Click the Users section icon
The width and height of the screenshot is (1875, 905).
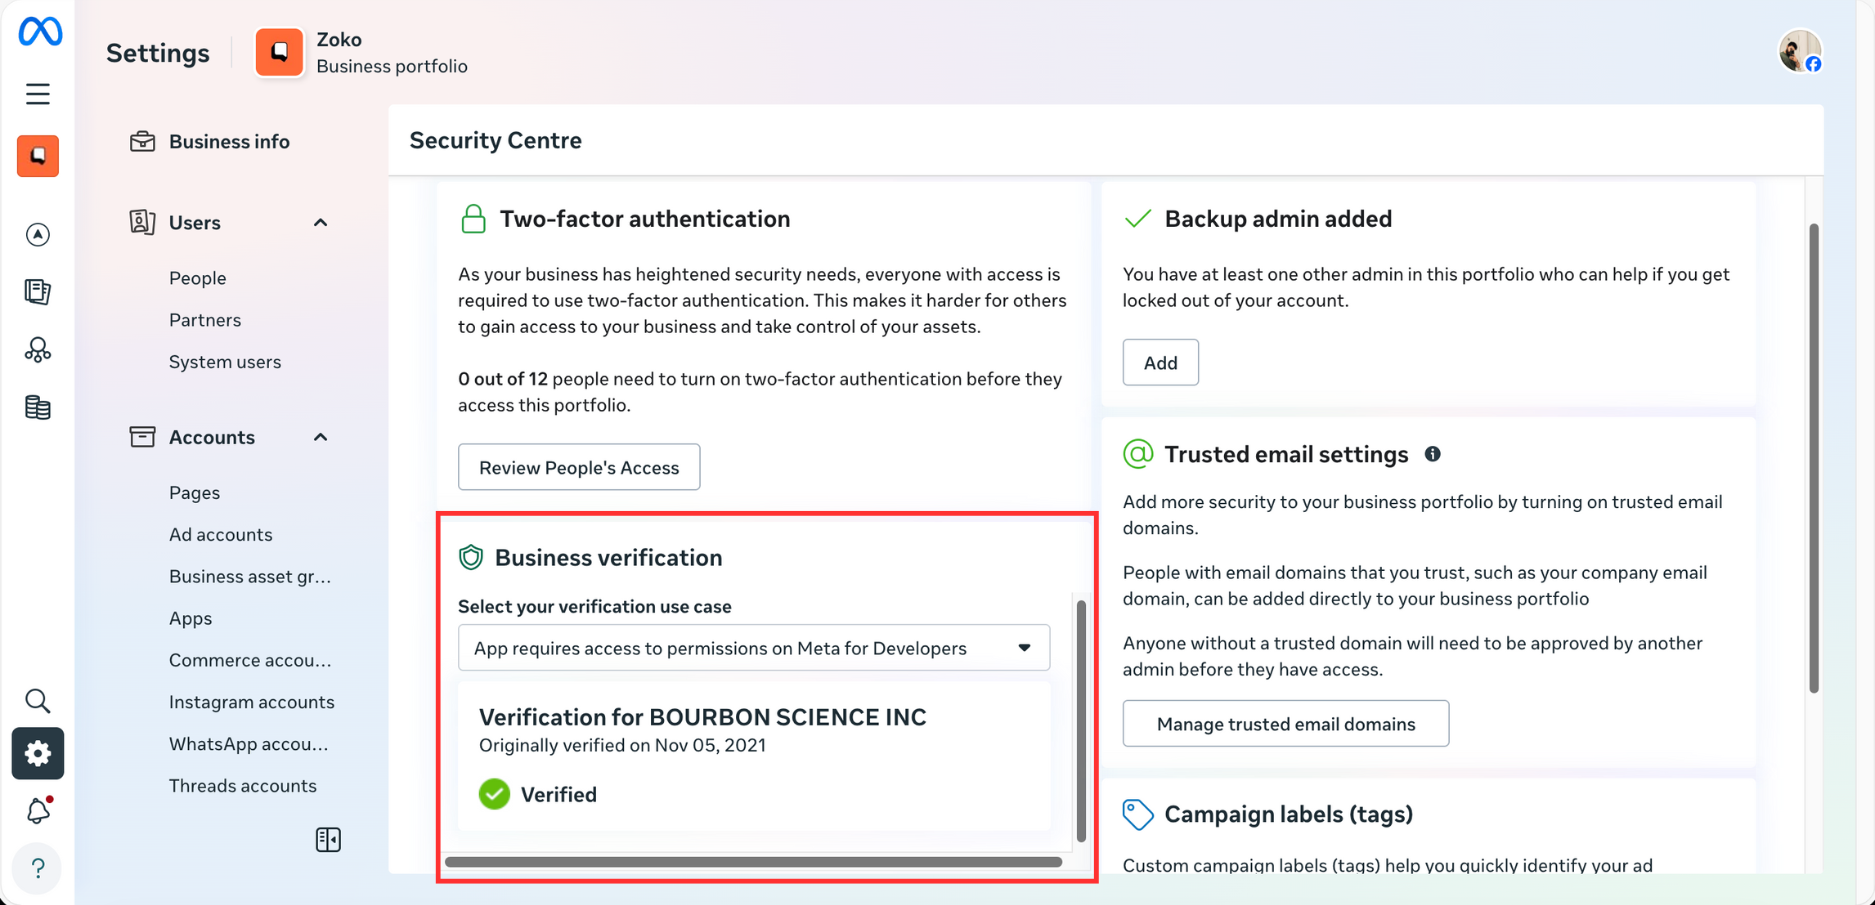coord(142,222)
